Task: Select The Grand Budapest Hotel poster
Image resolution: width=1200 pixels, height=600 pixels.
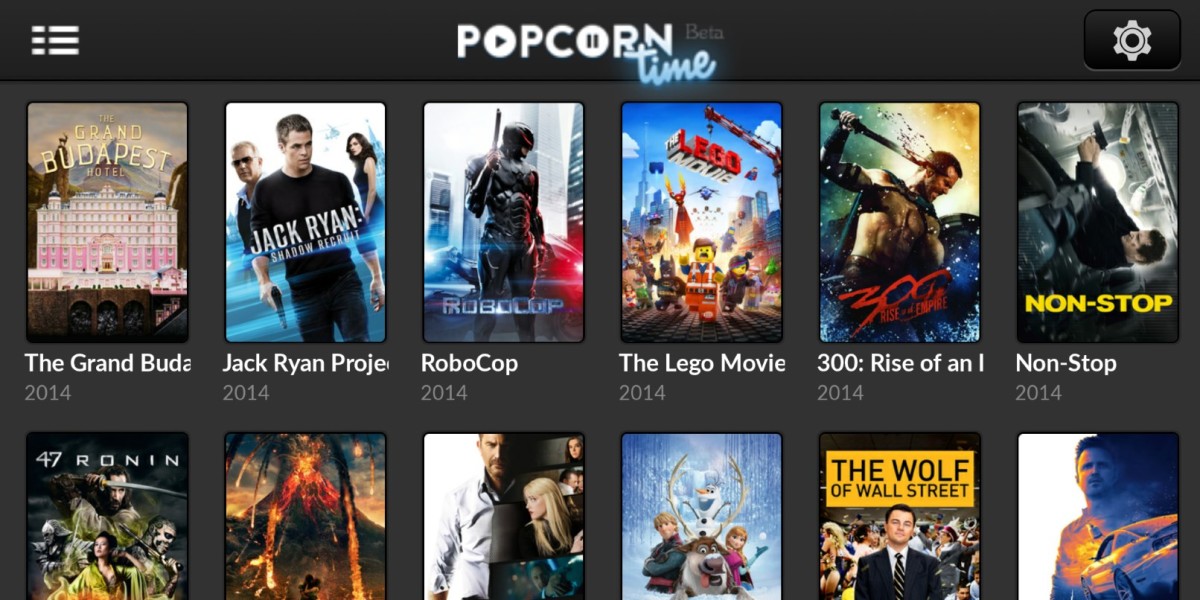Action: click(x=107, y=222)
